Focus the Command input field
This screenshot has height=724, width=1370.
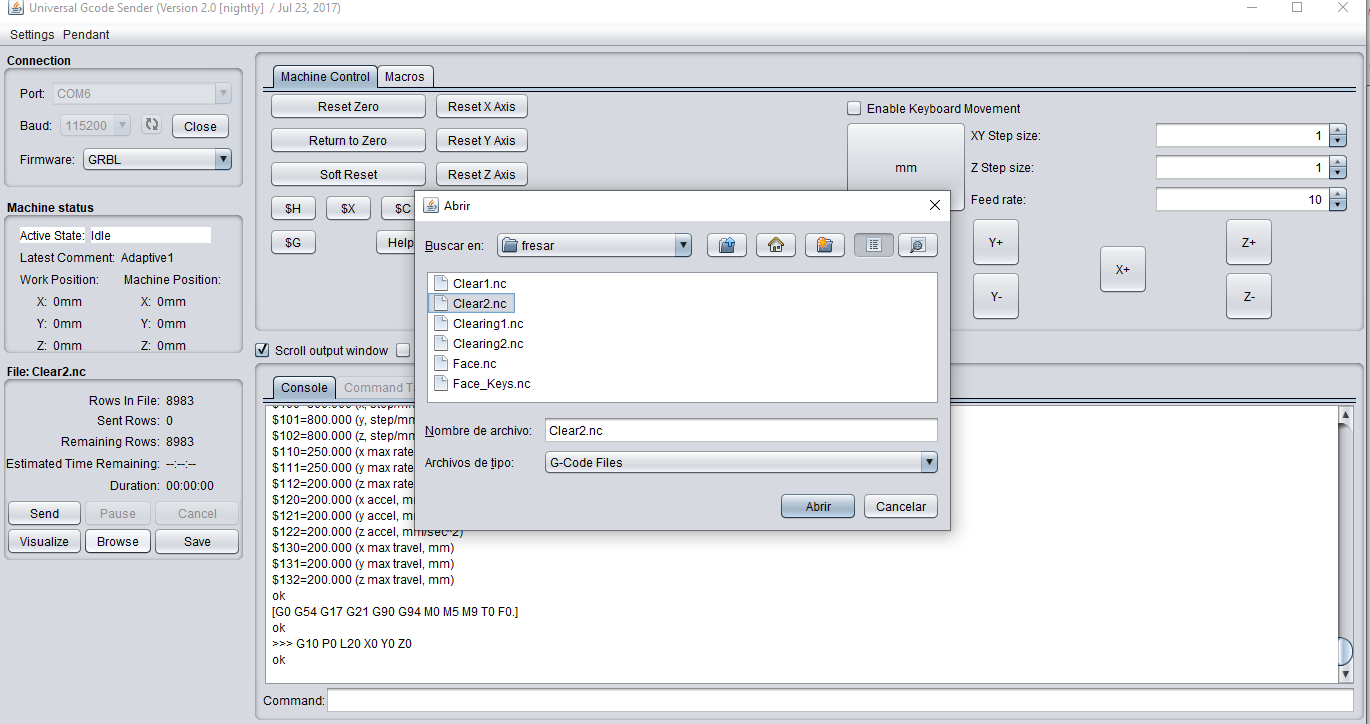[x=840, y=701]
